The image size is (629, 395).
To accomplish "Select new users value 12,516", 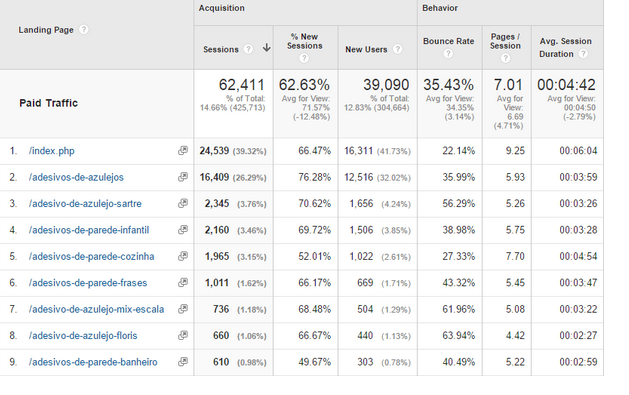I will pos(359,177).
